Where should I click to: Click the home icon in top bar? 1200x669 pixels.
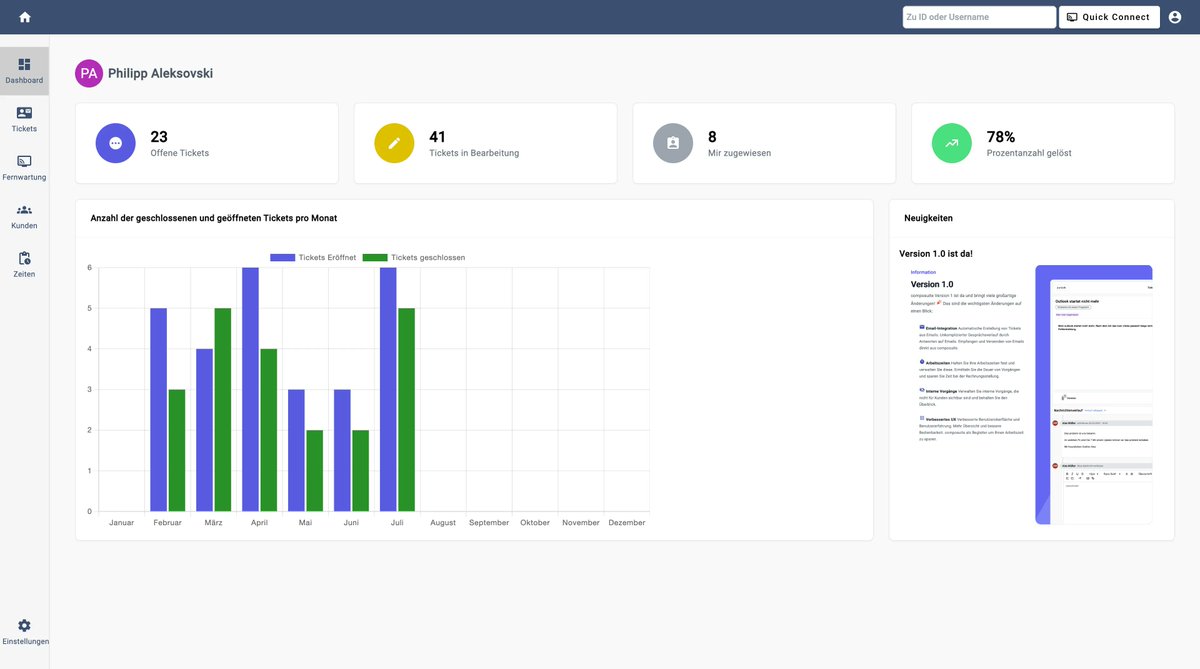coord(25,17)
